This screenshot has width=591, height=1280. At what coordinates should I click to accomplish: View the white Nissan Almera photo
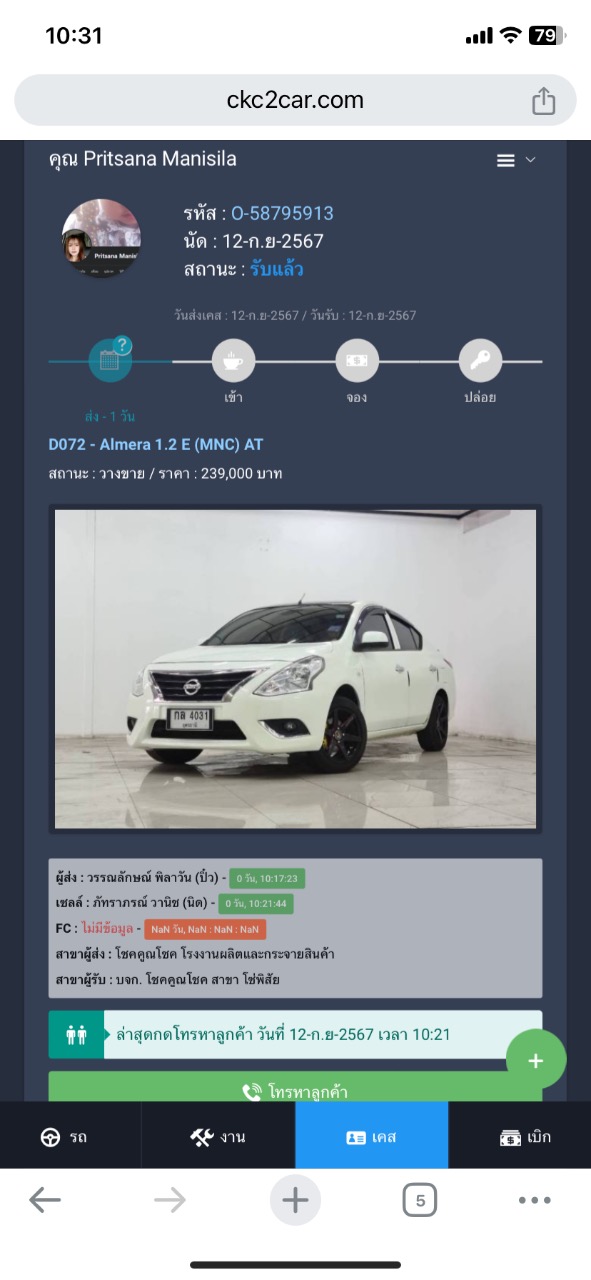(x=295, y=668)
